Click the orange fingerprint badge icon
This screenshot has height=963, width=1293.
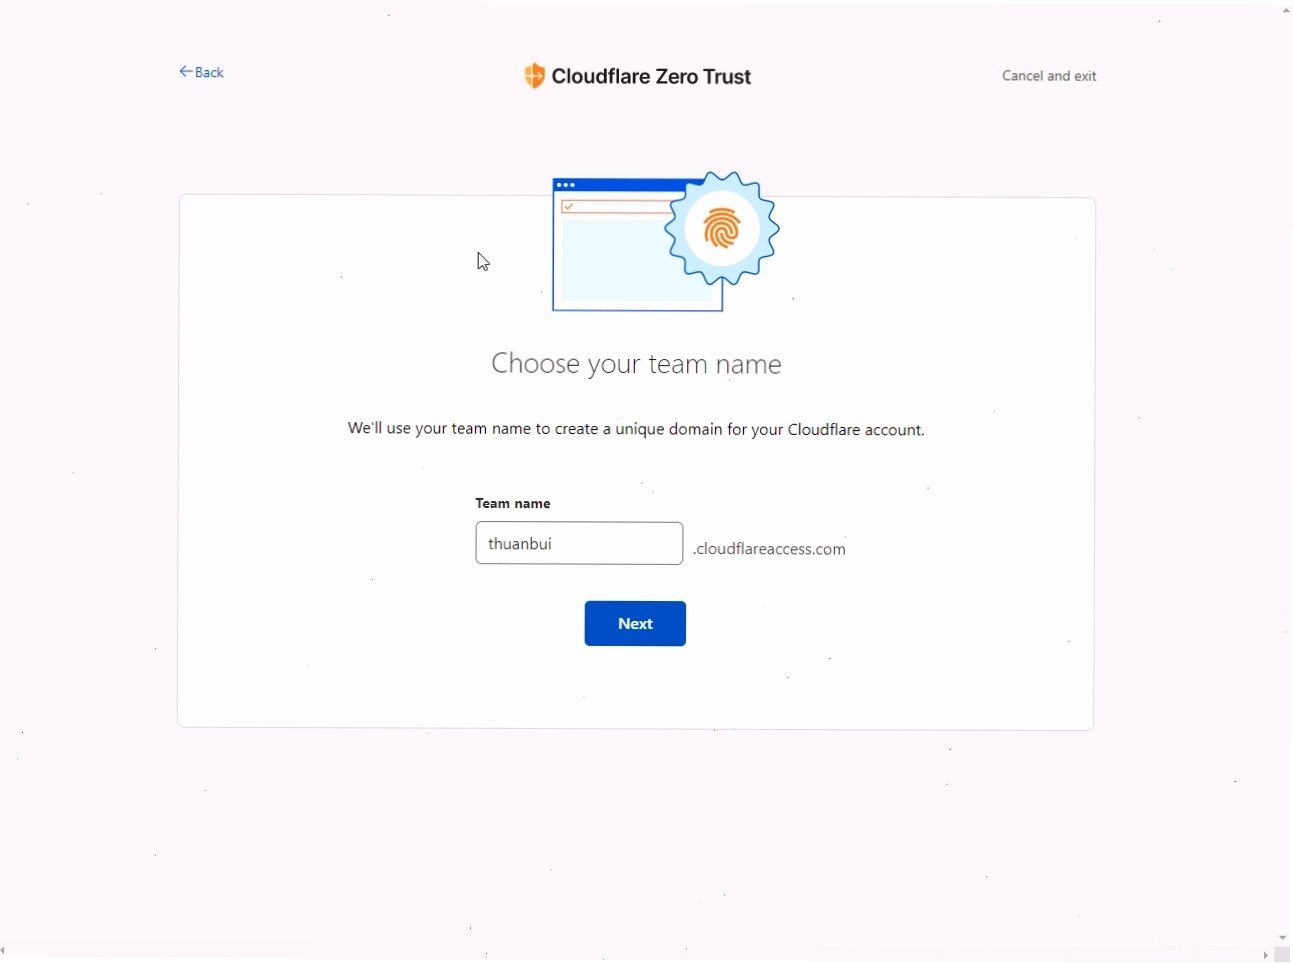[x=722, y=229]
